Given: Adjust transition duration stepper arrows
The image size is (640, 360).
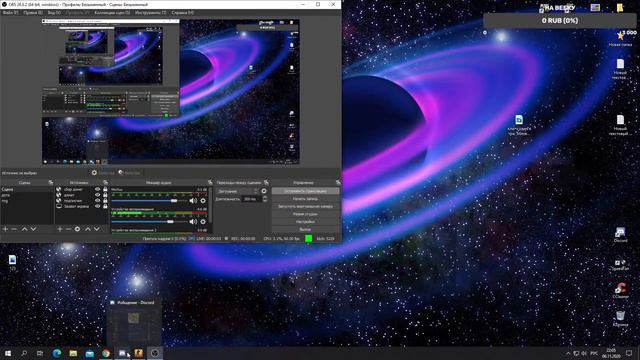Looking at the screenshot, I should point(264,199).
